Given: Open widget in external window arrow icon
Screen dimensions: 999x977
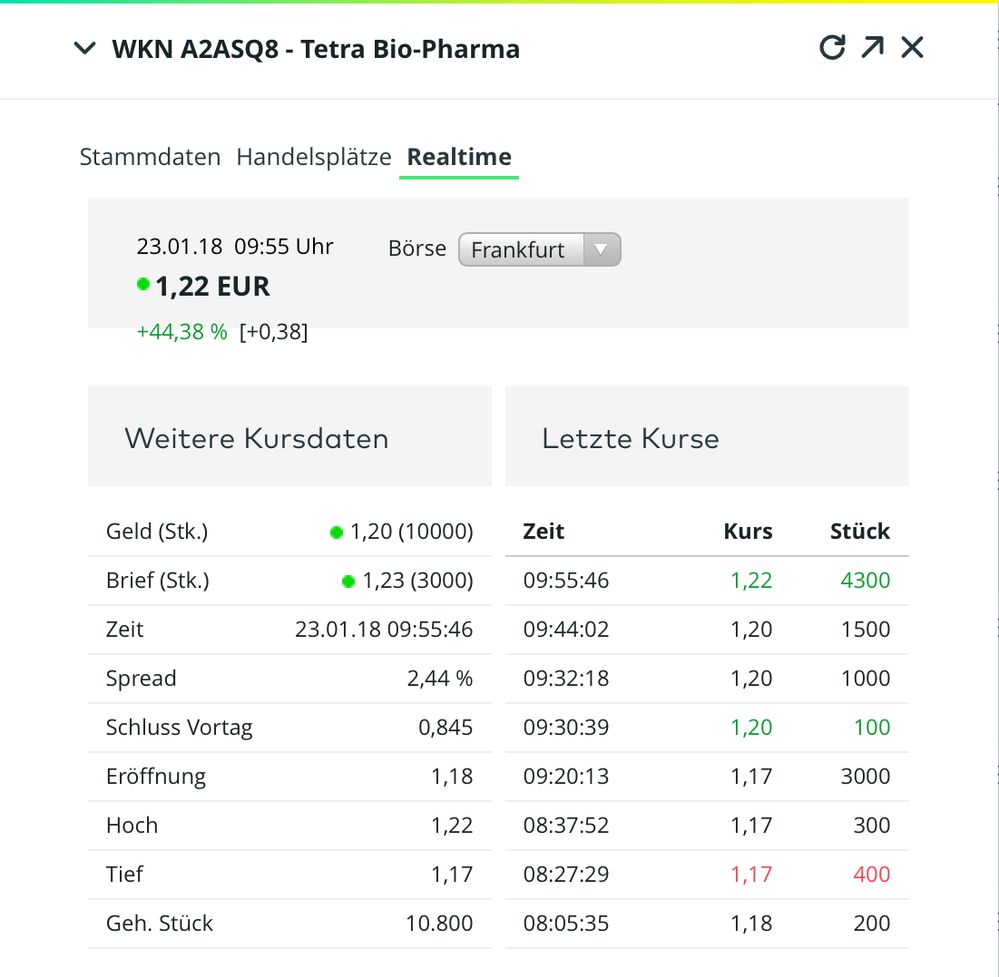Looking at the screenshot, I should click(872, 47).
